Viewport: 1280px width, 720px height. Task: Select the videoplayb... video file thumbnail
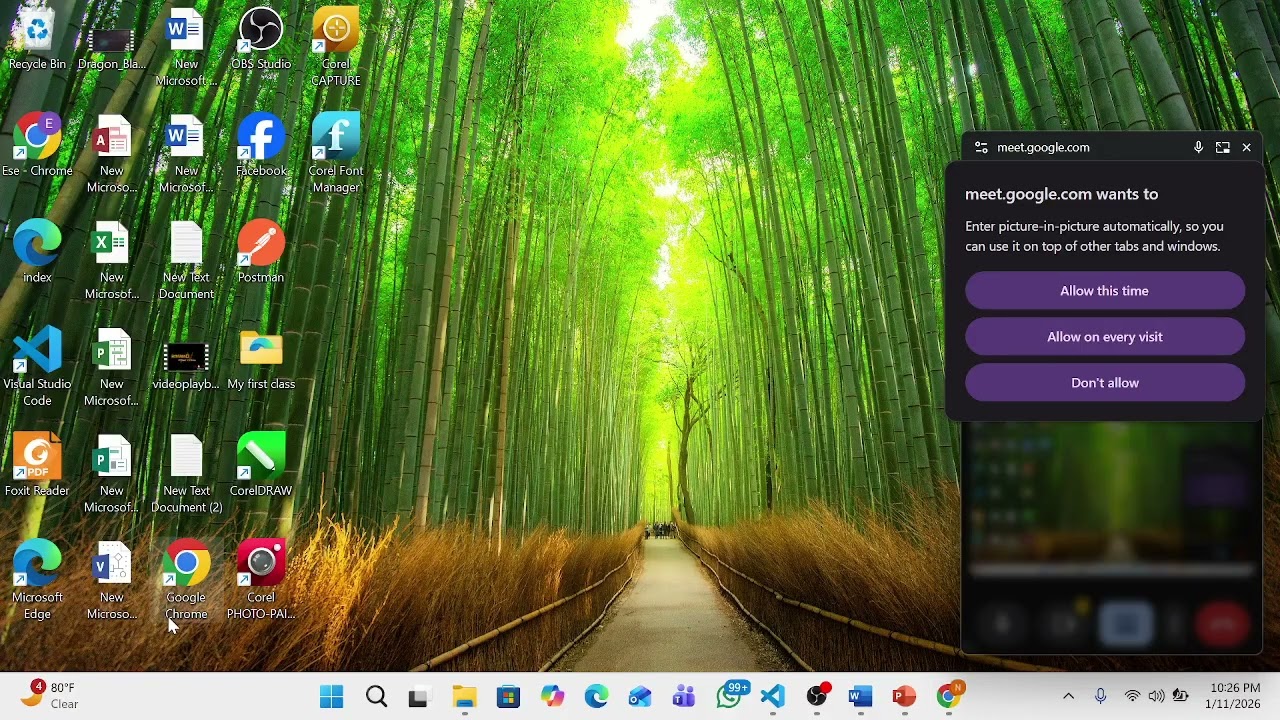click(x=186, y=365)
